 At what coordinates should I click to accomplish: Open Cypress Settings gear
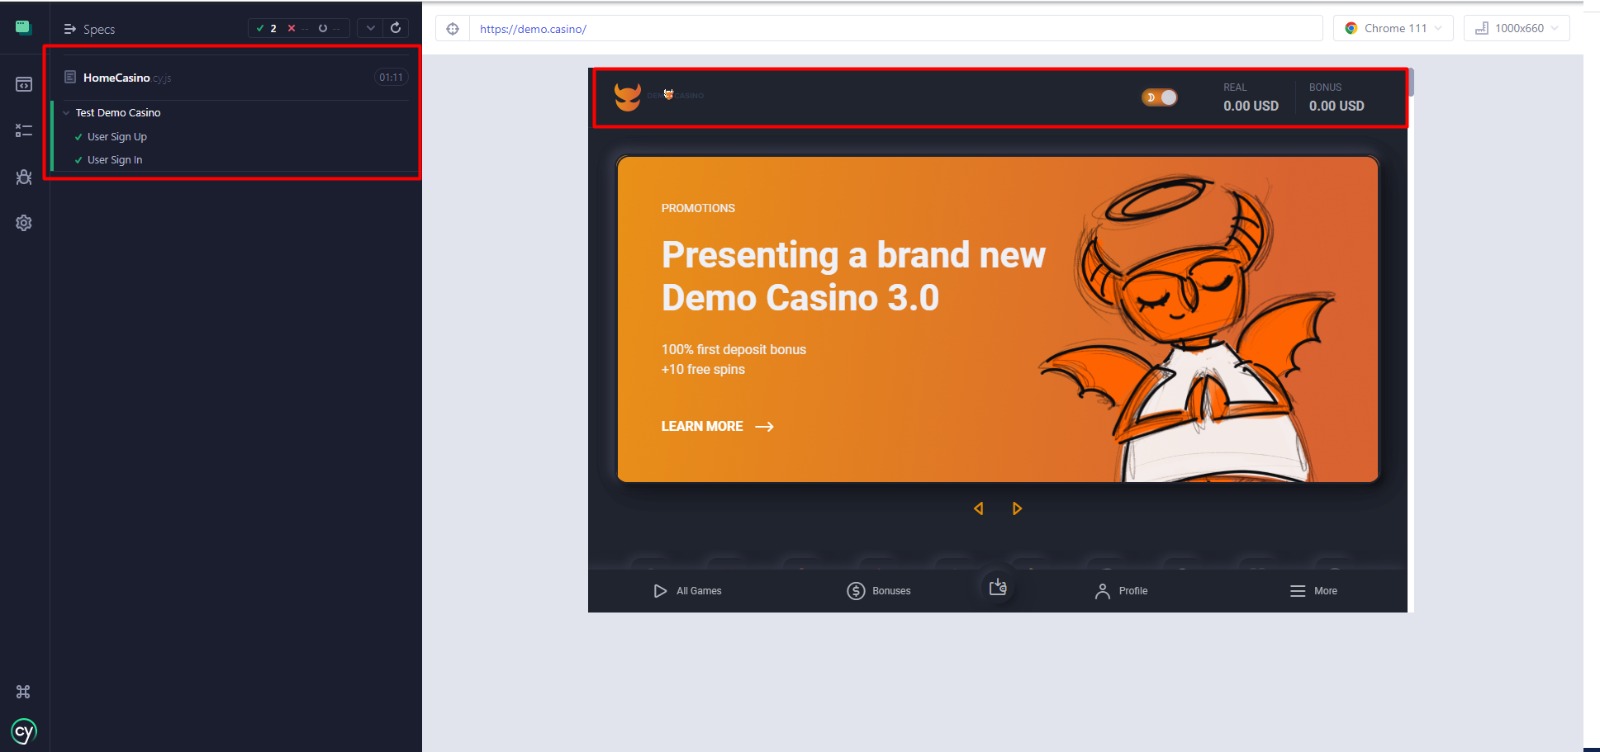[x=24, y=223]
